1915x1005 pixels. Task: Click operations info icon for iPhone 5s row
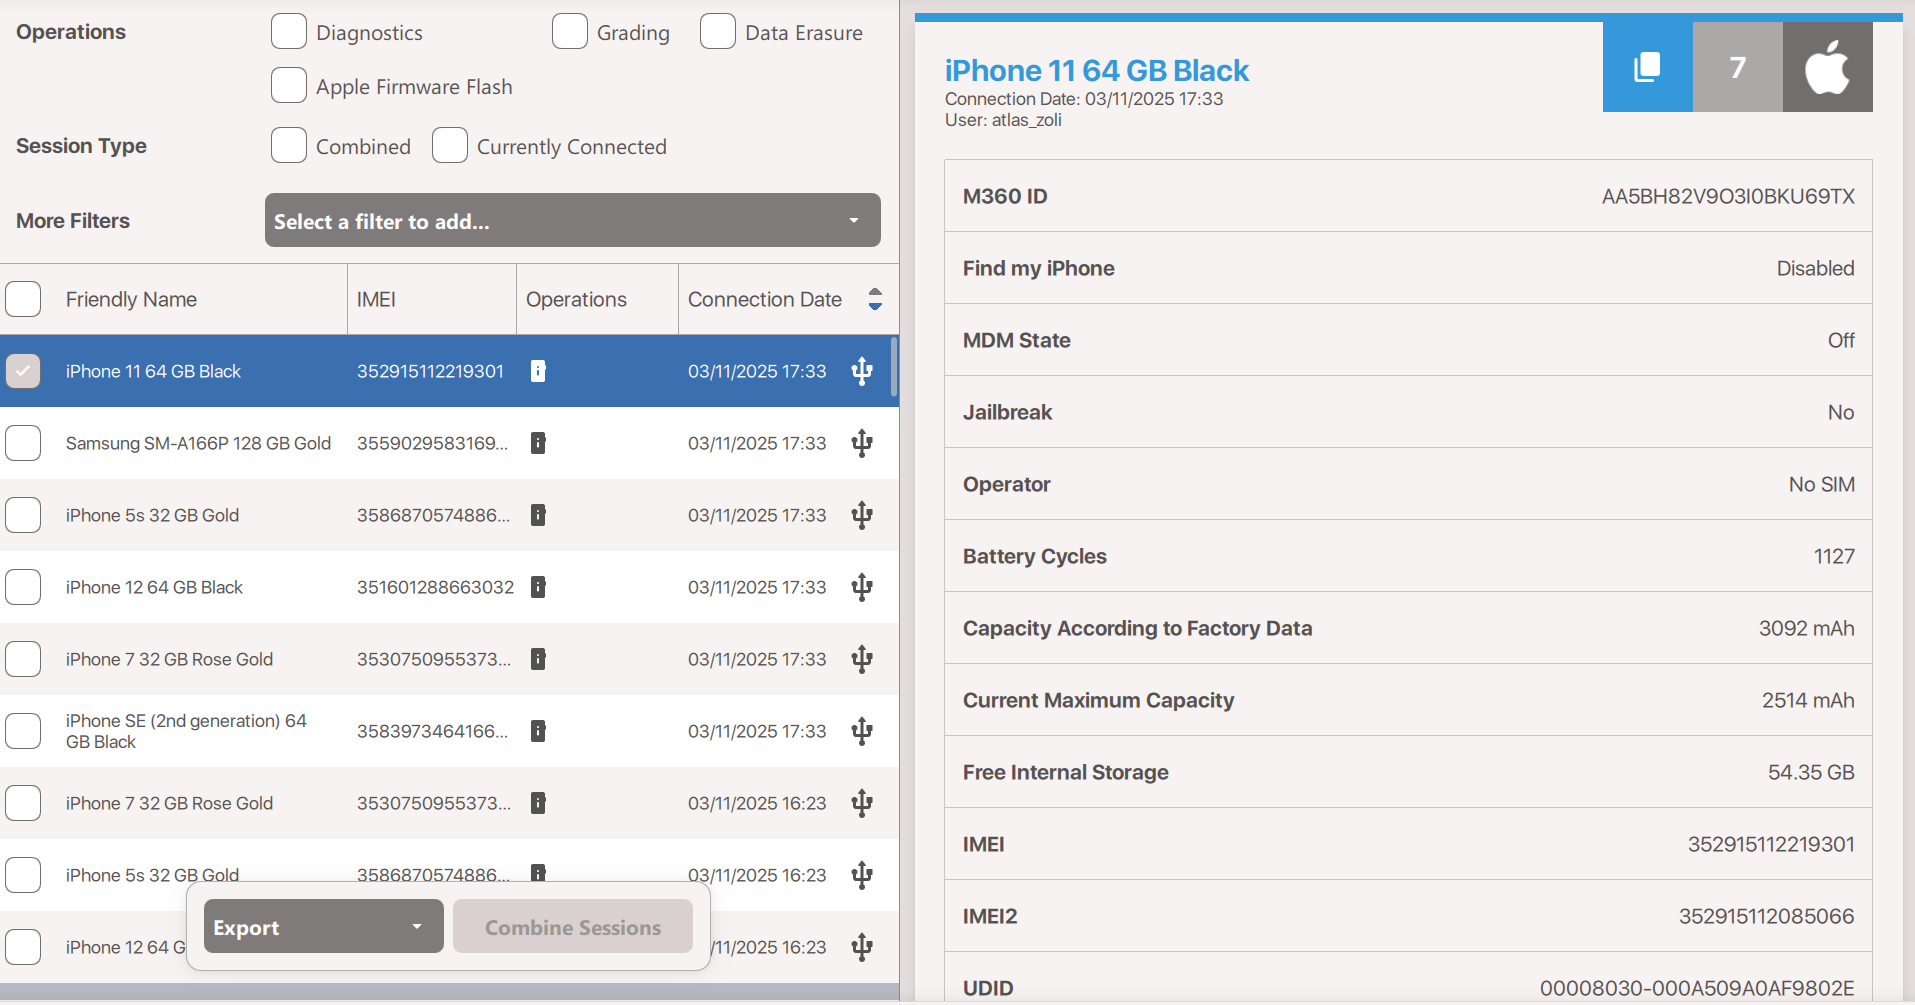538,515
